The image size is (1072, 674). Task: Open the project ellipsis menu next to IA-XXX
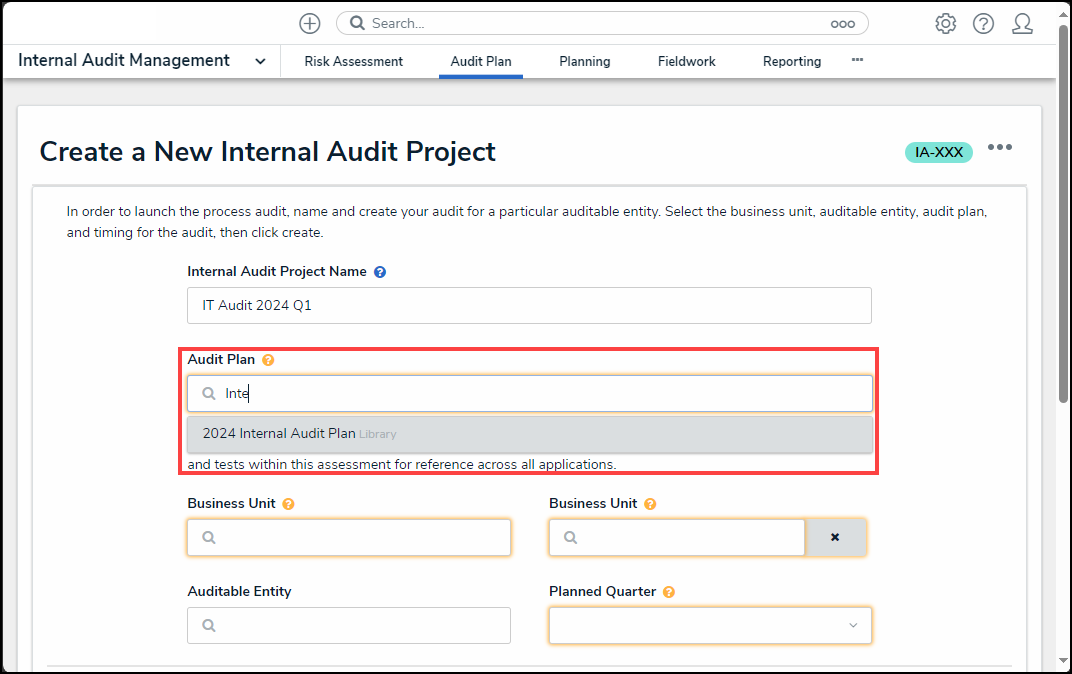[x=1000, y=147]
